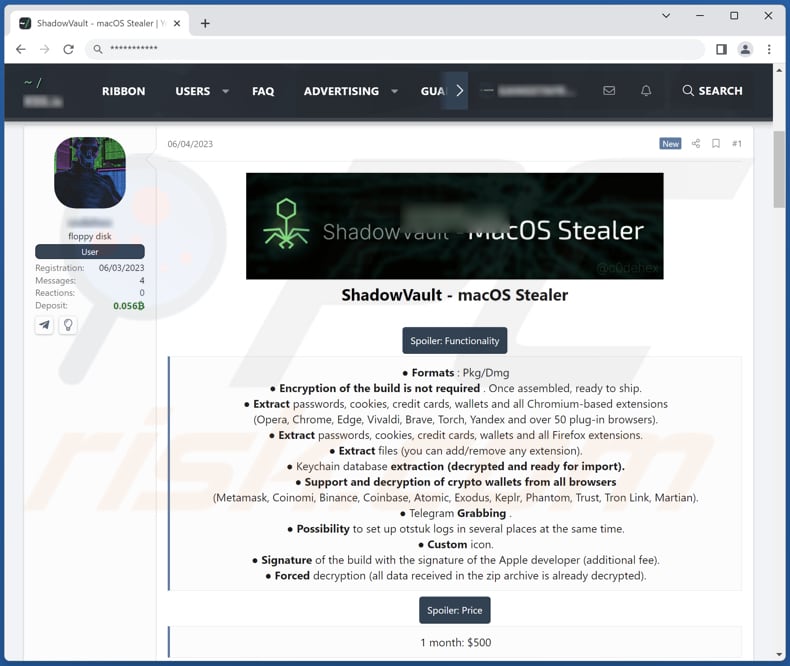Bookmark the post with the bookmark icon

coord(716,144)
